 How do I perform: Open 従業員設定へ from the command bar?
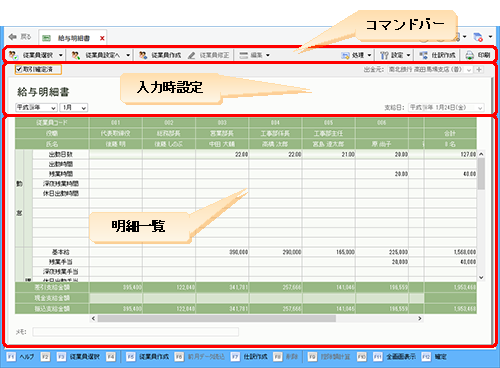pyautogui.click(x=100, y=55)
